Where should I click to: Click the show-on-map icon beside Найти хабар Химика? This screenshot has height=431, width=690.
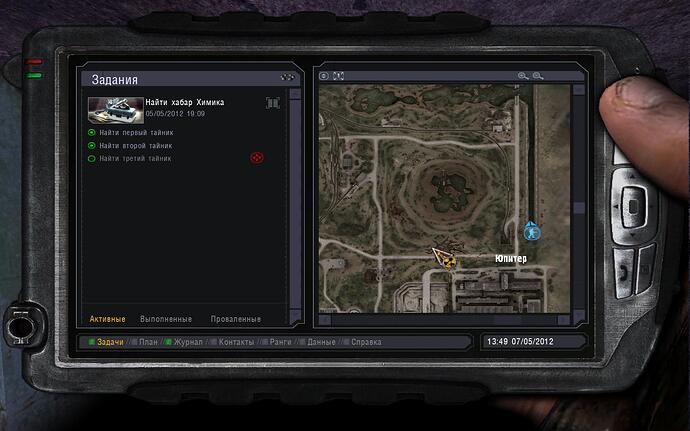click(272, 102)
